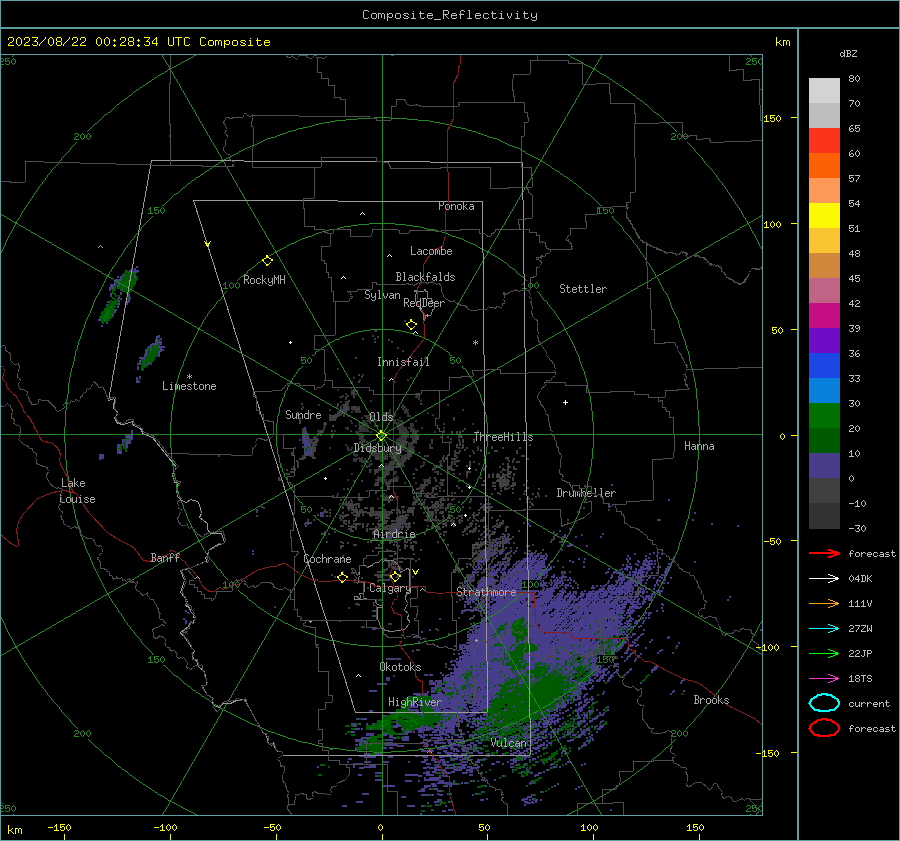Click the red forecast ellipse legend icon

[824, 728]
